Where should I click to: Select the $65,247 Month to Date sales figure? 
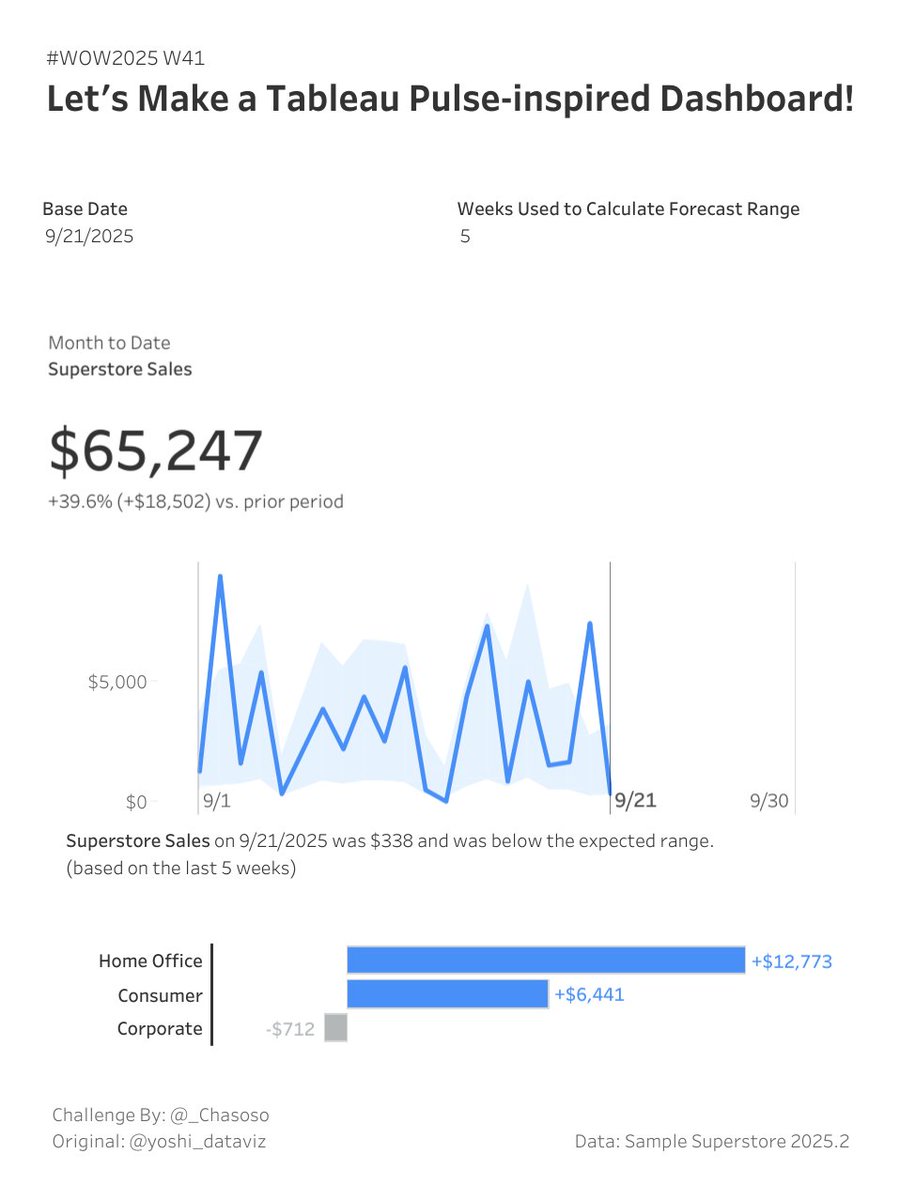(155, 450)
